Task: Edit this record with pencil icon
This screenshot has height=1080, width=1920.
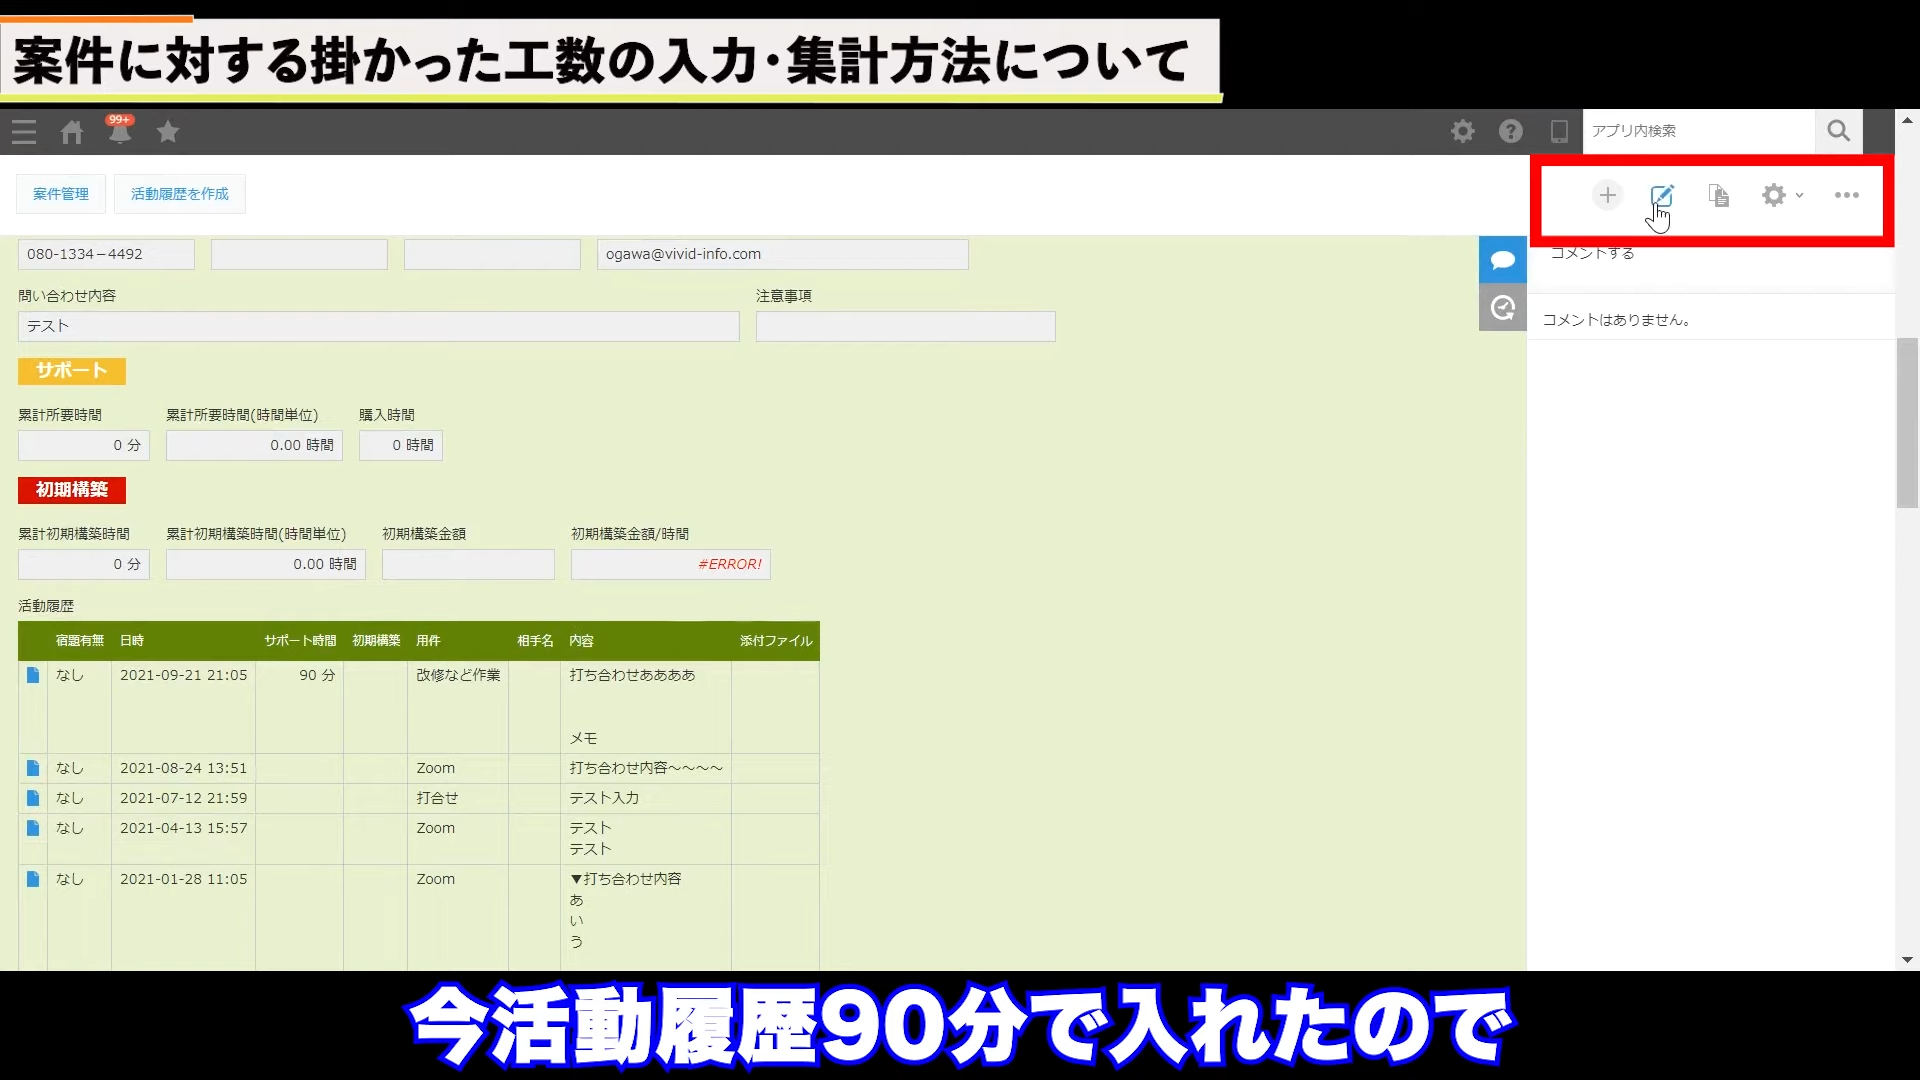Action: (x=1661, y=195)
